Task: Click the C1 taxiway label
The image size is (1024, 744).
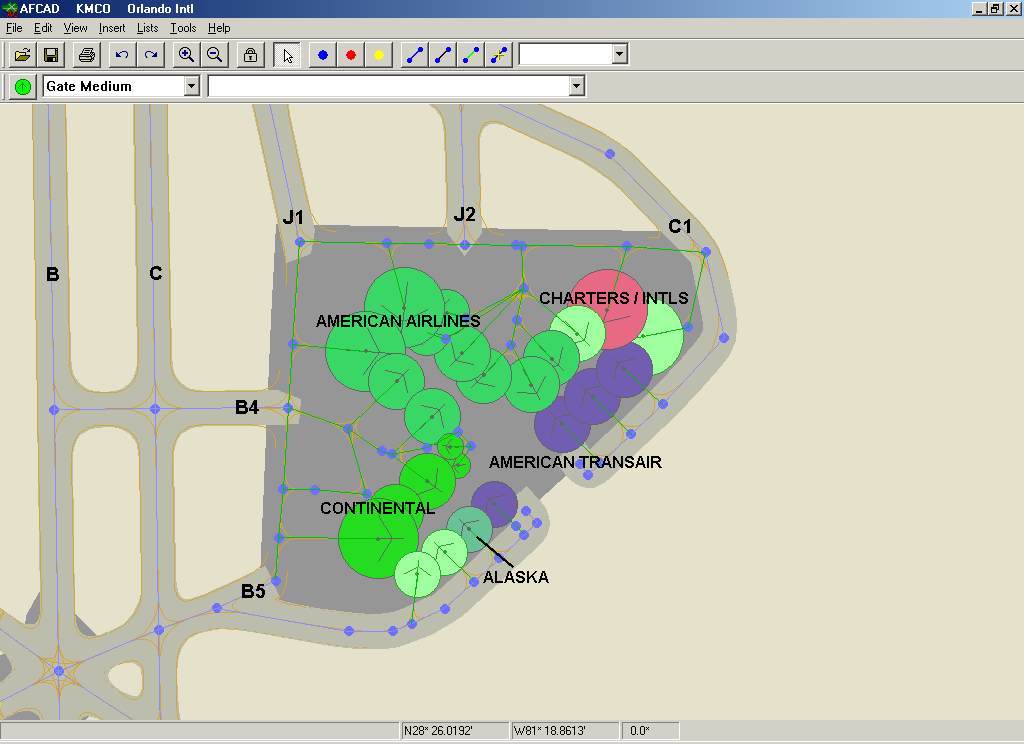Action: point(680,226)
